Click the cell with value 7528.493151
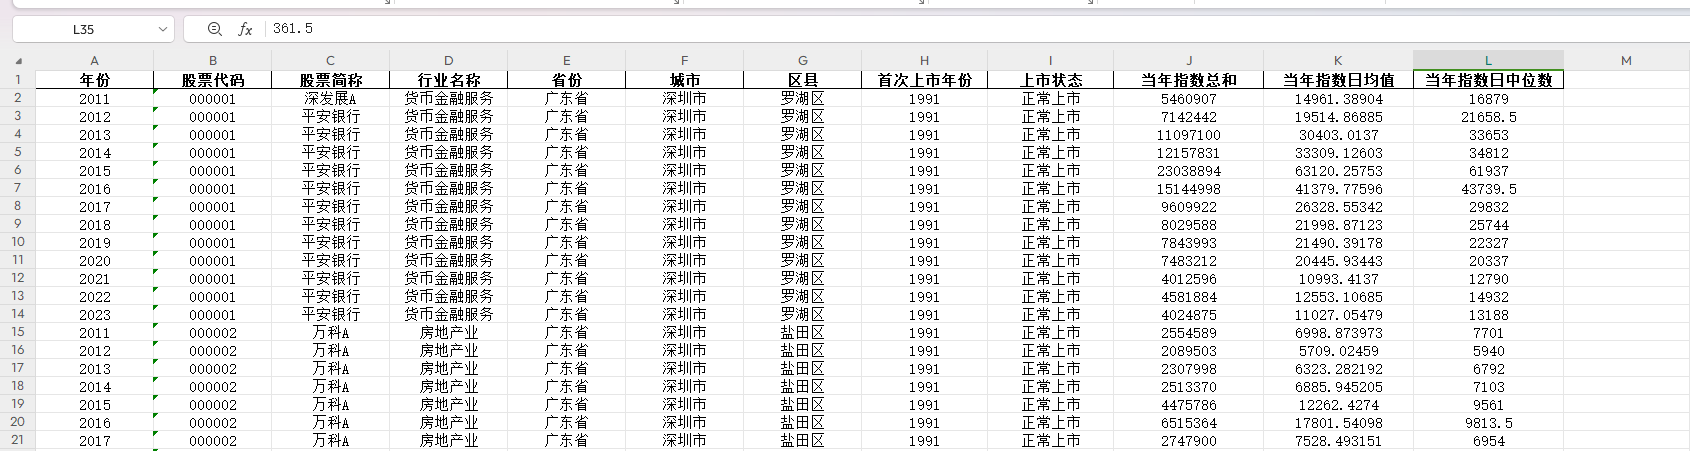1690x451 pixels. [1339, 441]
